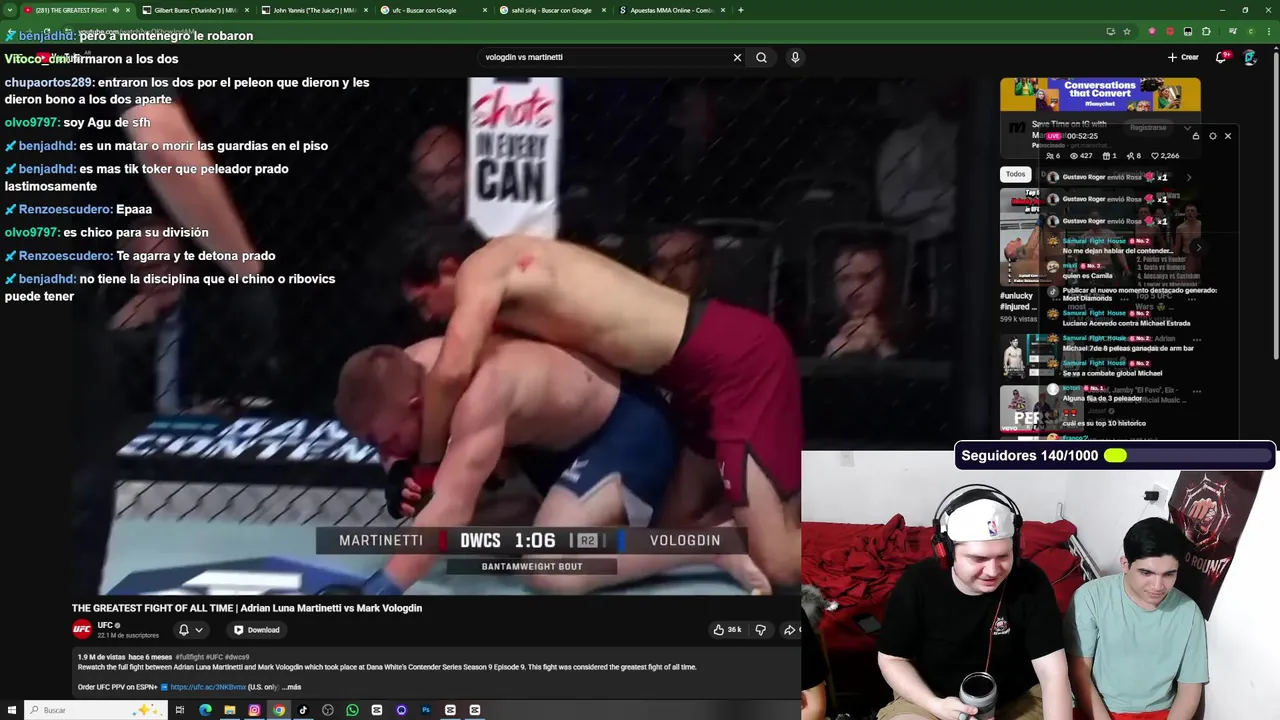Expand UFC notification bell dropdown
Viewport: 1280px width, 720px height.
190,630
